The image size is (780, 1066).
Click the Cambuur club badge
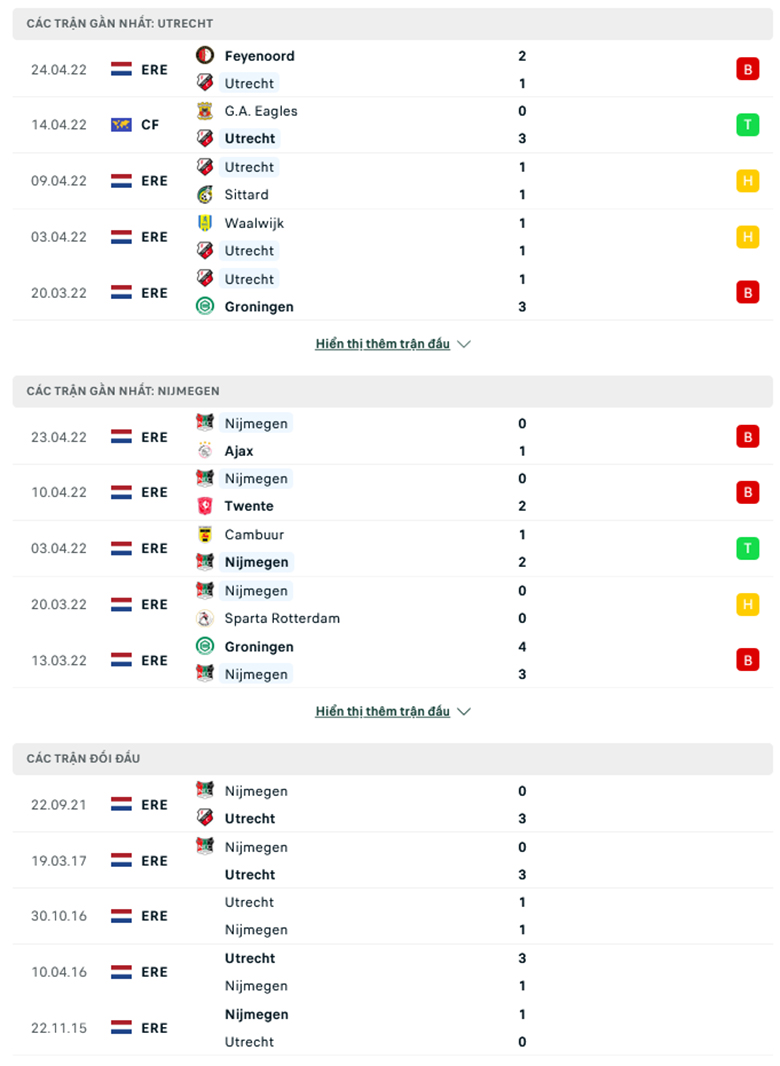205,534
